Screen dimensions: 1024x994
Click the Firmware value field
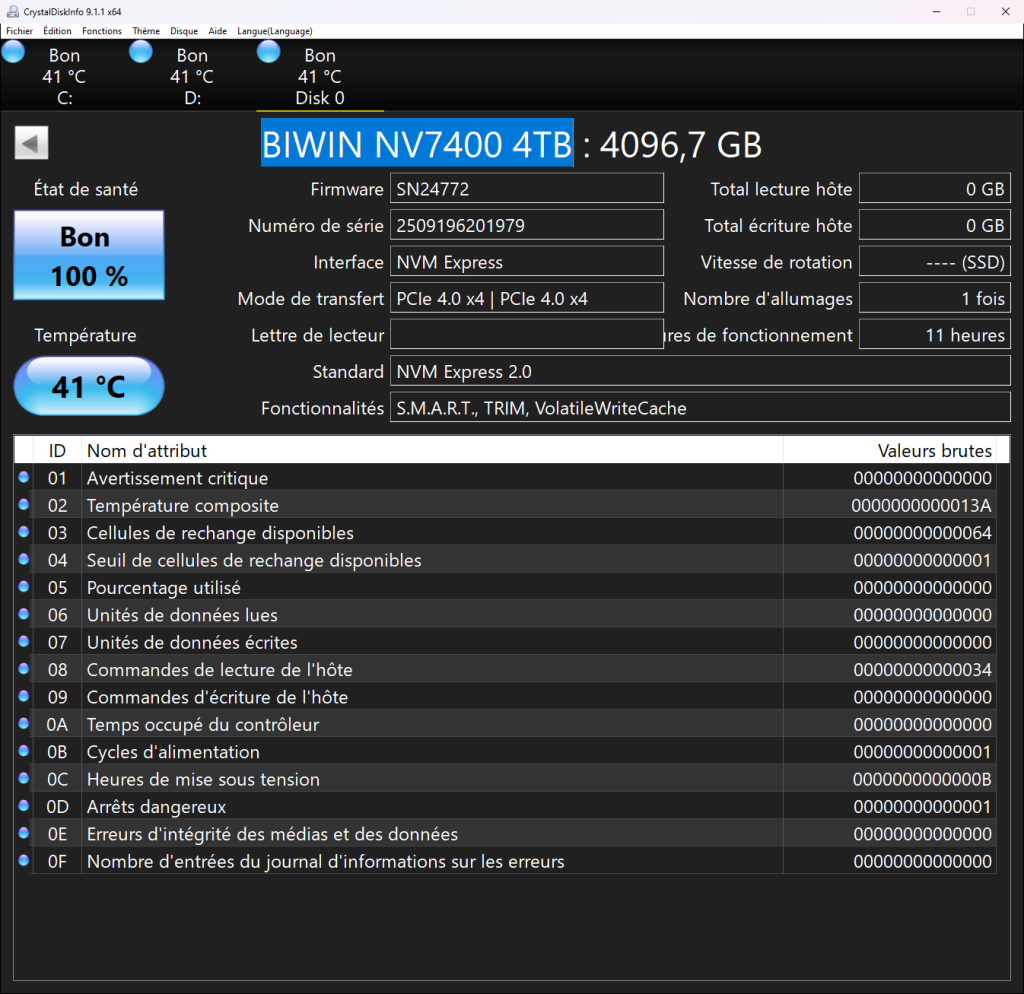click(x=526, y=188)
